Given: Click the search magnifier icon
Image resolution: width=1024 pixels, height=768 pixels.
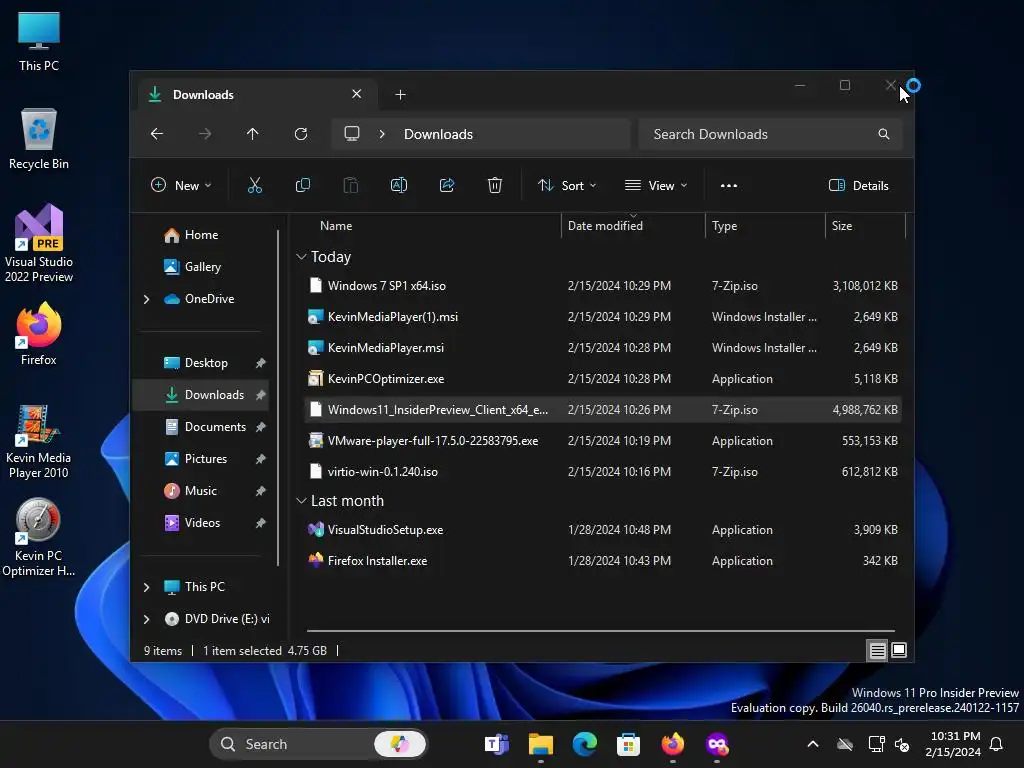Looking at the screenshot, I should pyautogui.click(x=884, y=134).
